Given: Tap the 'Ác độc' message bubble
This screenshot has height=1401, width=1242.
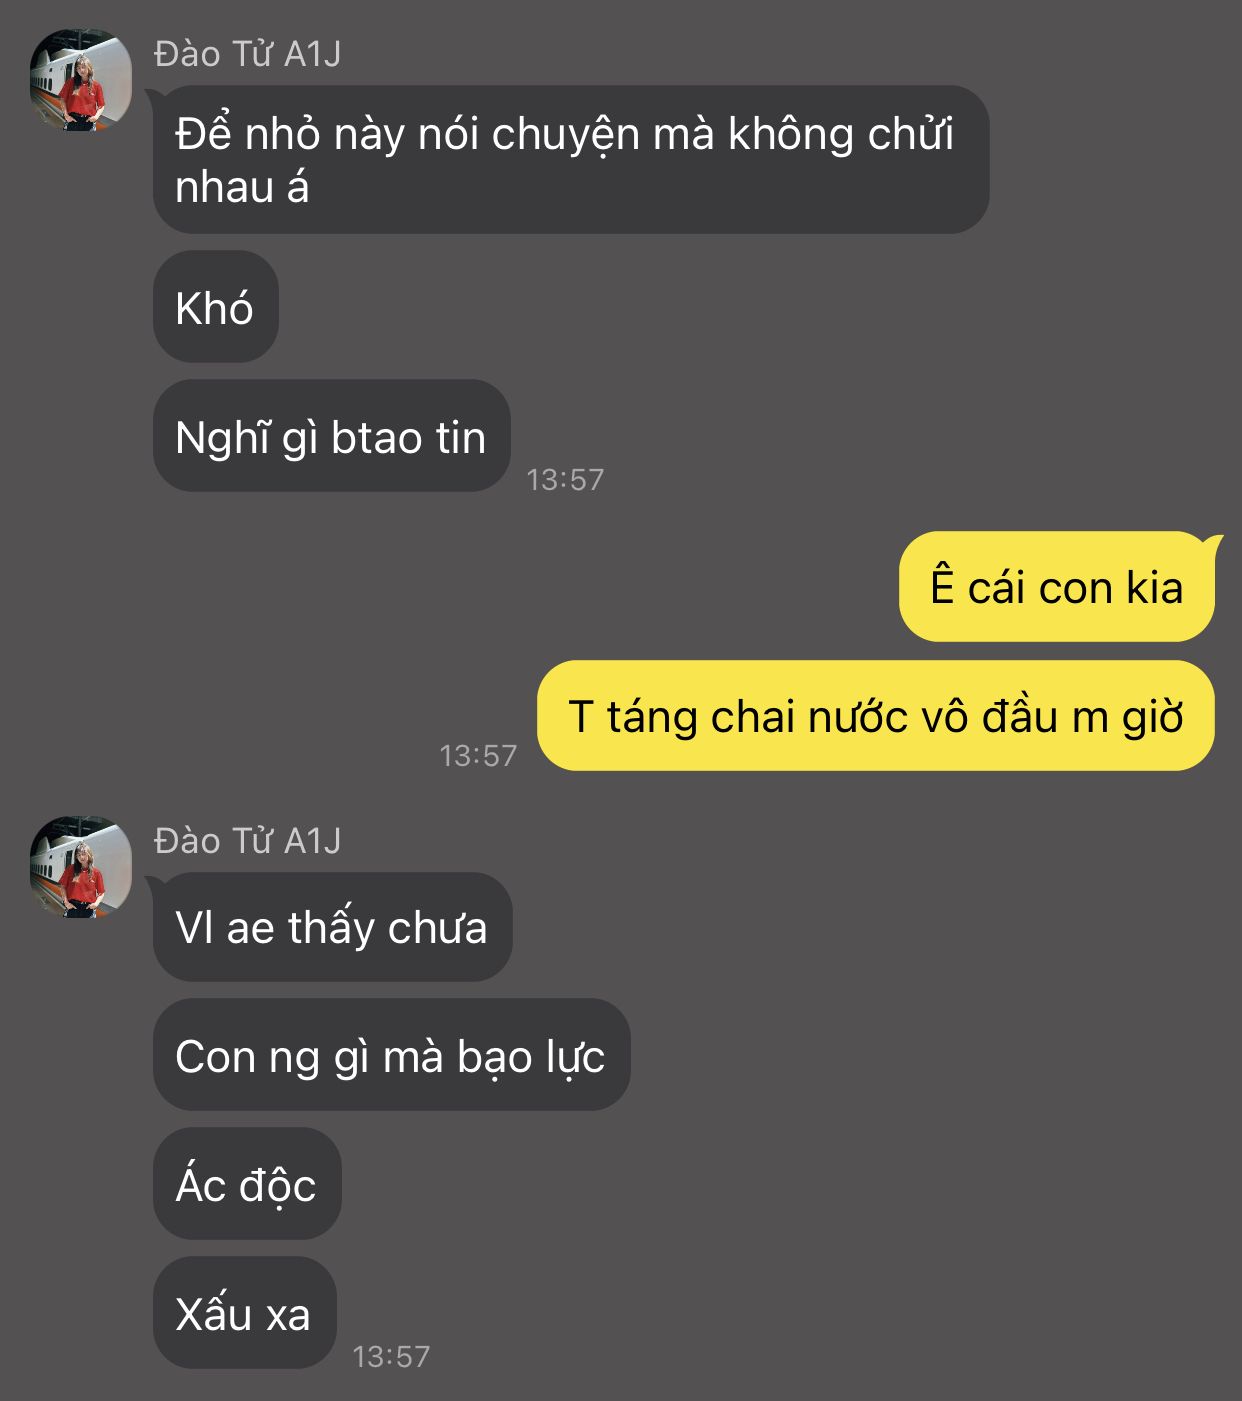Looking at the screenshot, I should tap(247, 1184).
